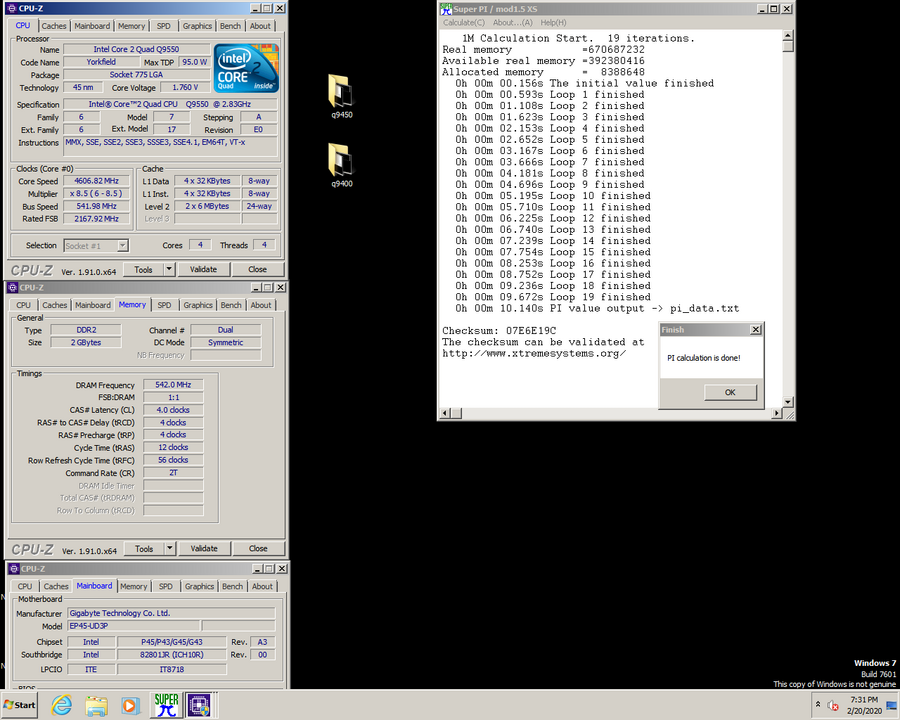This screenshot has height=720, width=900.
Task: Close the Finish dialog
Action: pos(756,330)
